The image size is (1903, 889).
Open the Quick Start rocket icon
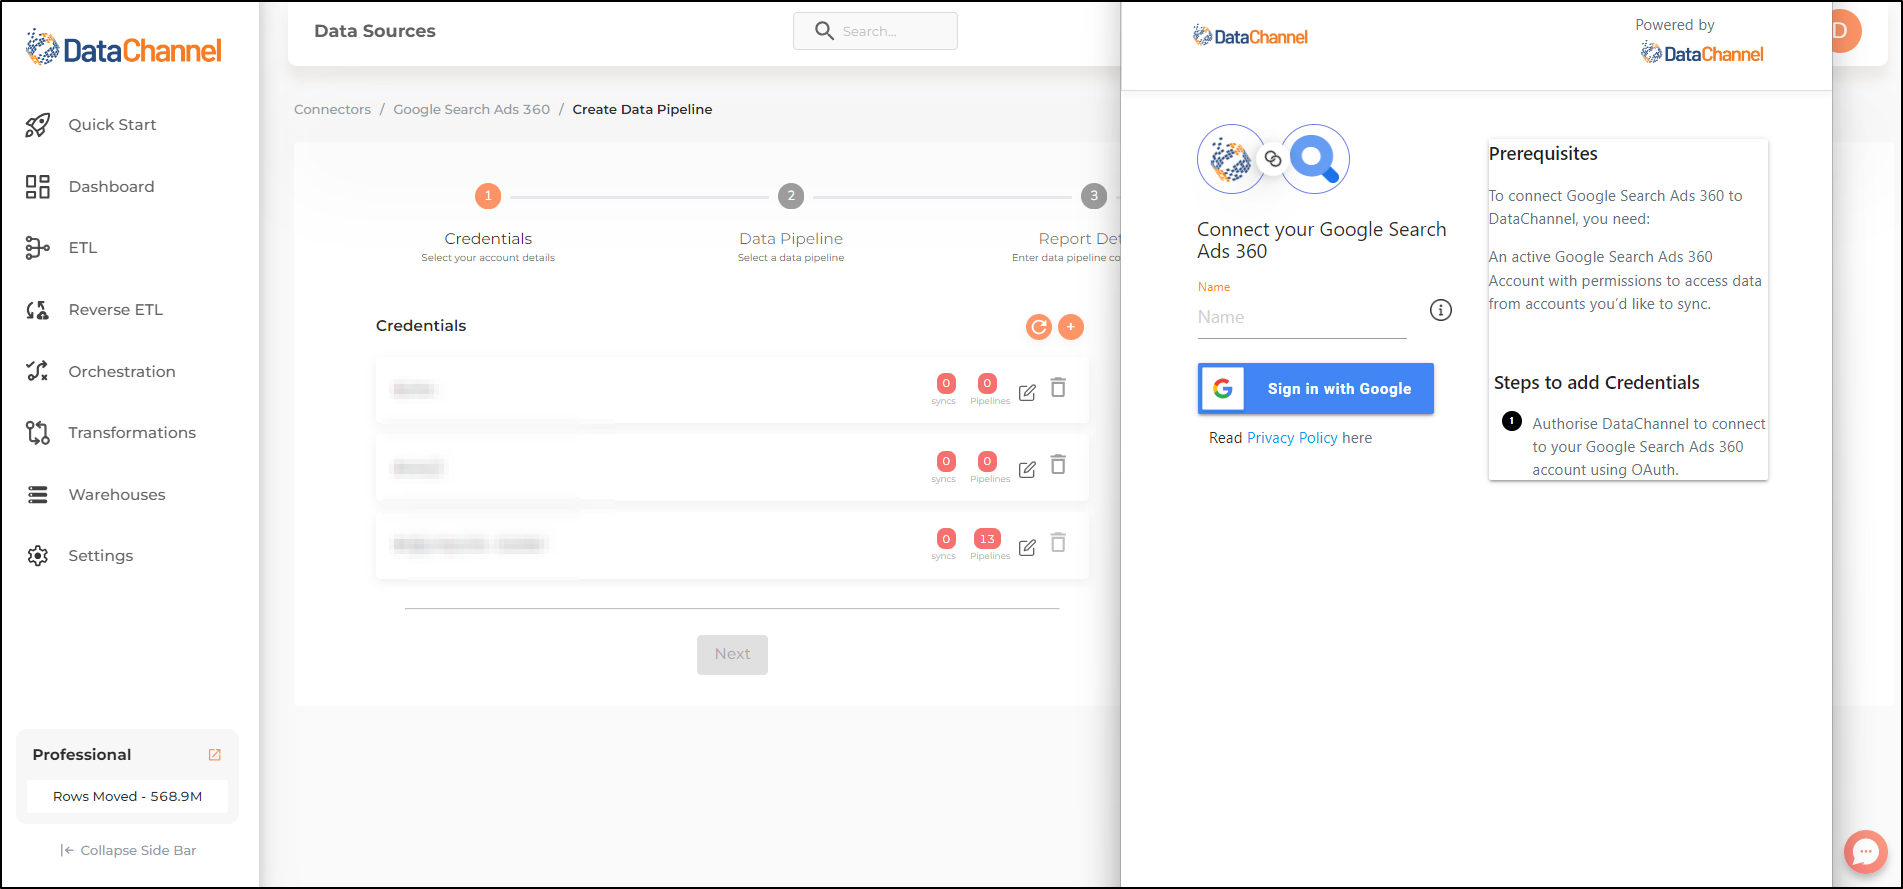(38, 125)
